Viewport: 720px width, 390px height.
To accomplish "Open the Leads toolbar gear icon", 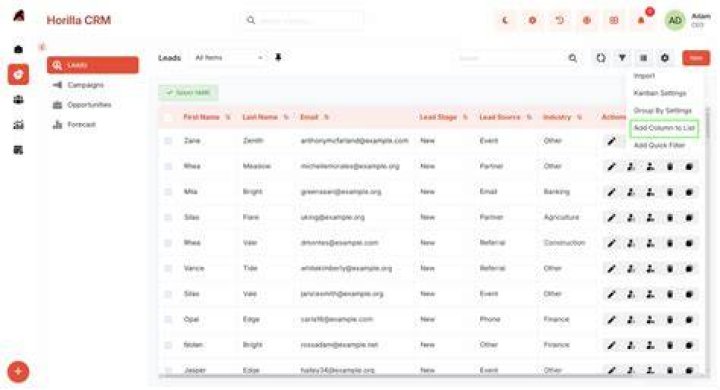I will 664,58.
